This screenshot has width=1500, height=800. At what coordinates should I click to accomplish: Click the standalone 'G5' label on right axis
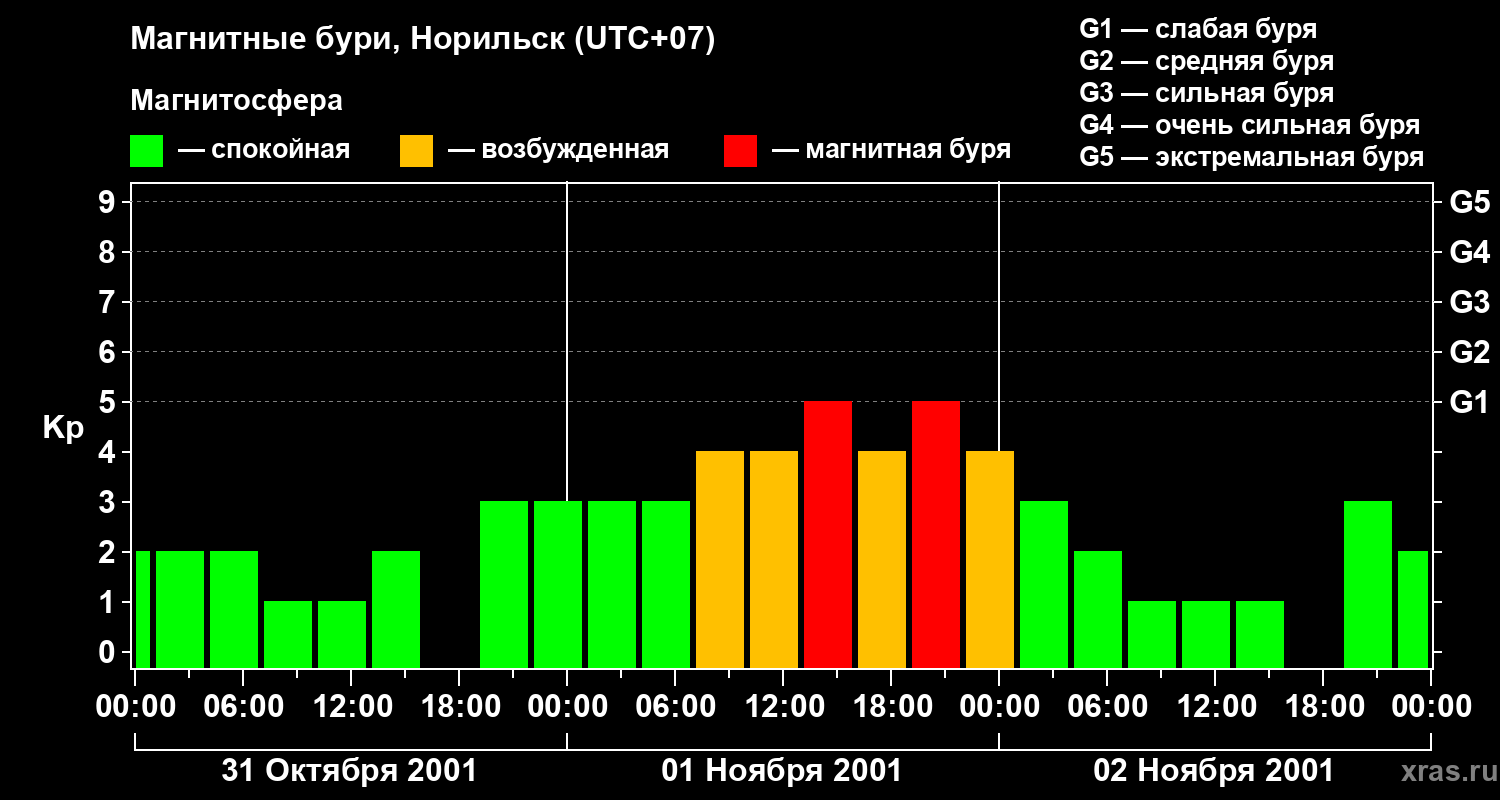pos(1469,202)
